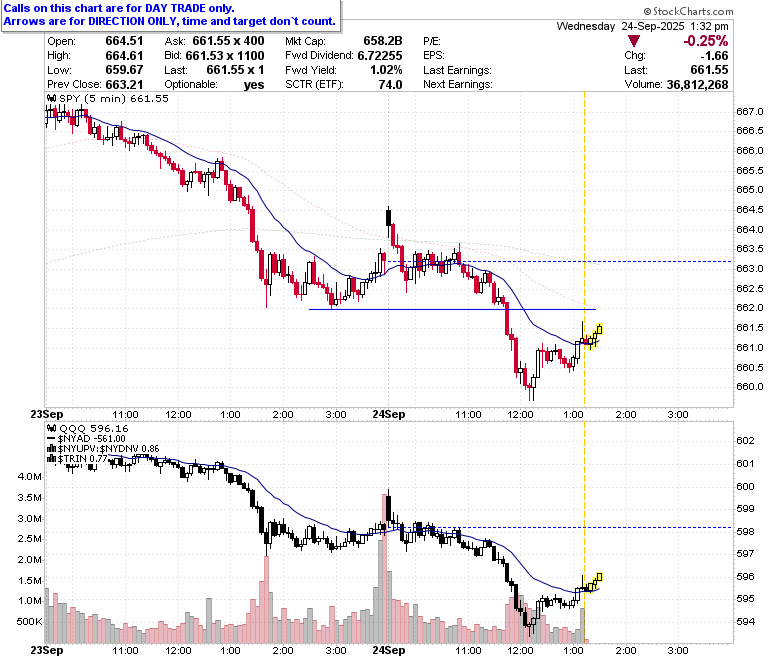Click the -0.25% percent change value
The height and width of the screenshot is (659, 780).
[705, 41]
